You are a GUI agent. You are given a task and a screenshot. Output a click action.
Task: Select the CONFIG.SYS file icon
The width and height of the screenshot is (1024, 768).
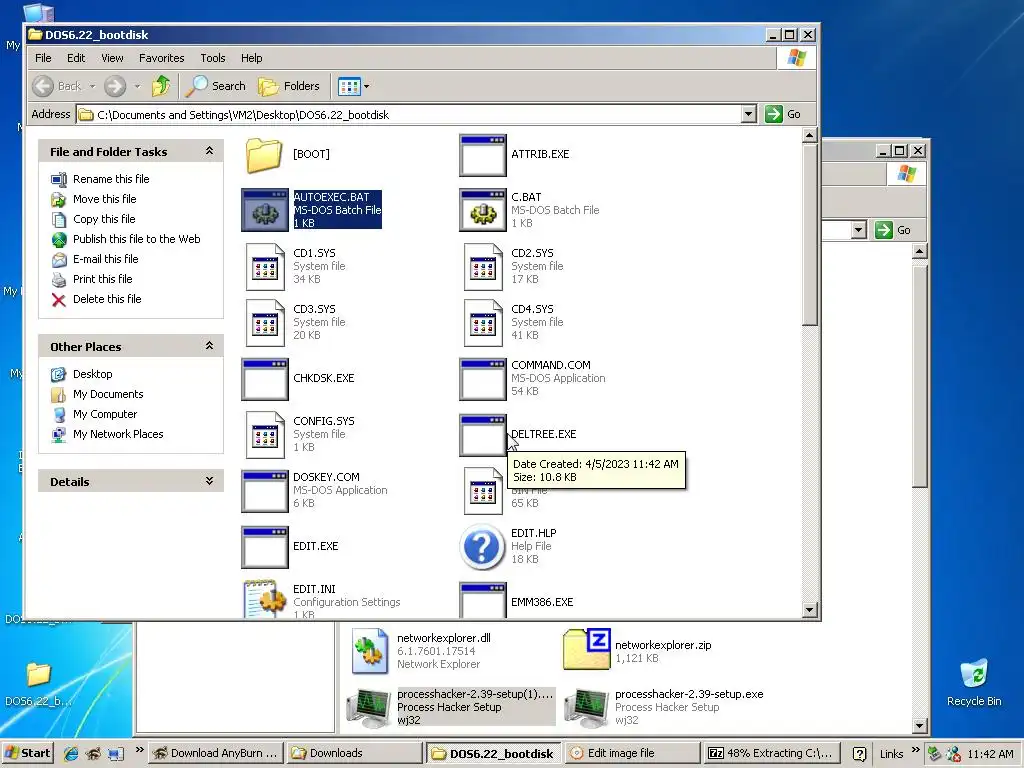[264, 435]
